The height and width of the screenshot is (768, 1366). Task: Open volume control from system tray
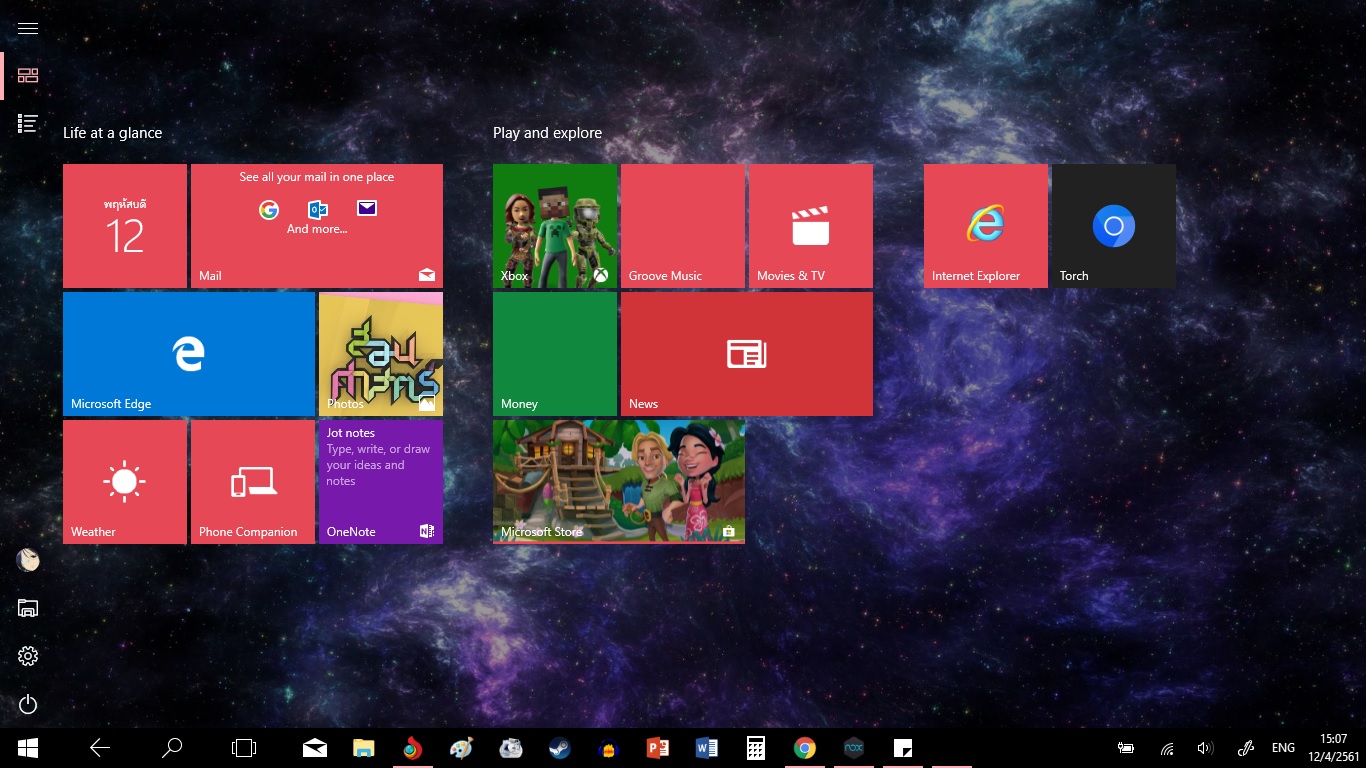tap(1205, 748)
